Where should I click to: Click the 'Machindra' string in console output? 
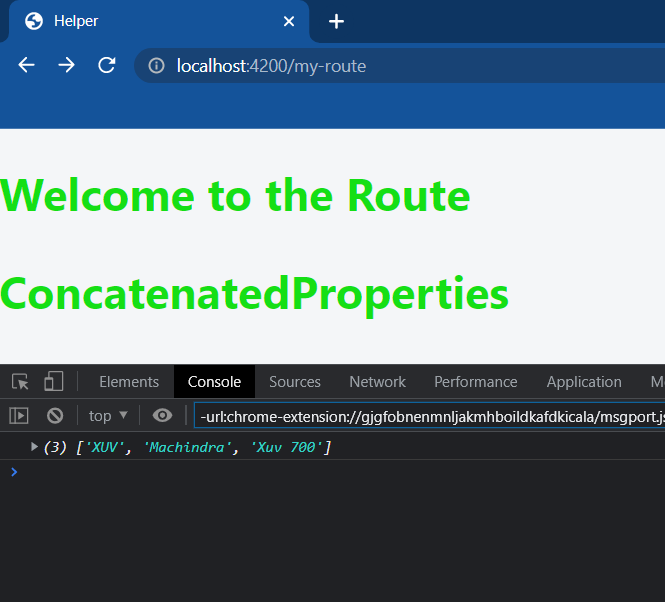pos(187,447)
